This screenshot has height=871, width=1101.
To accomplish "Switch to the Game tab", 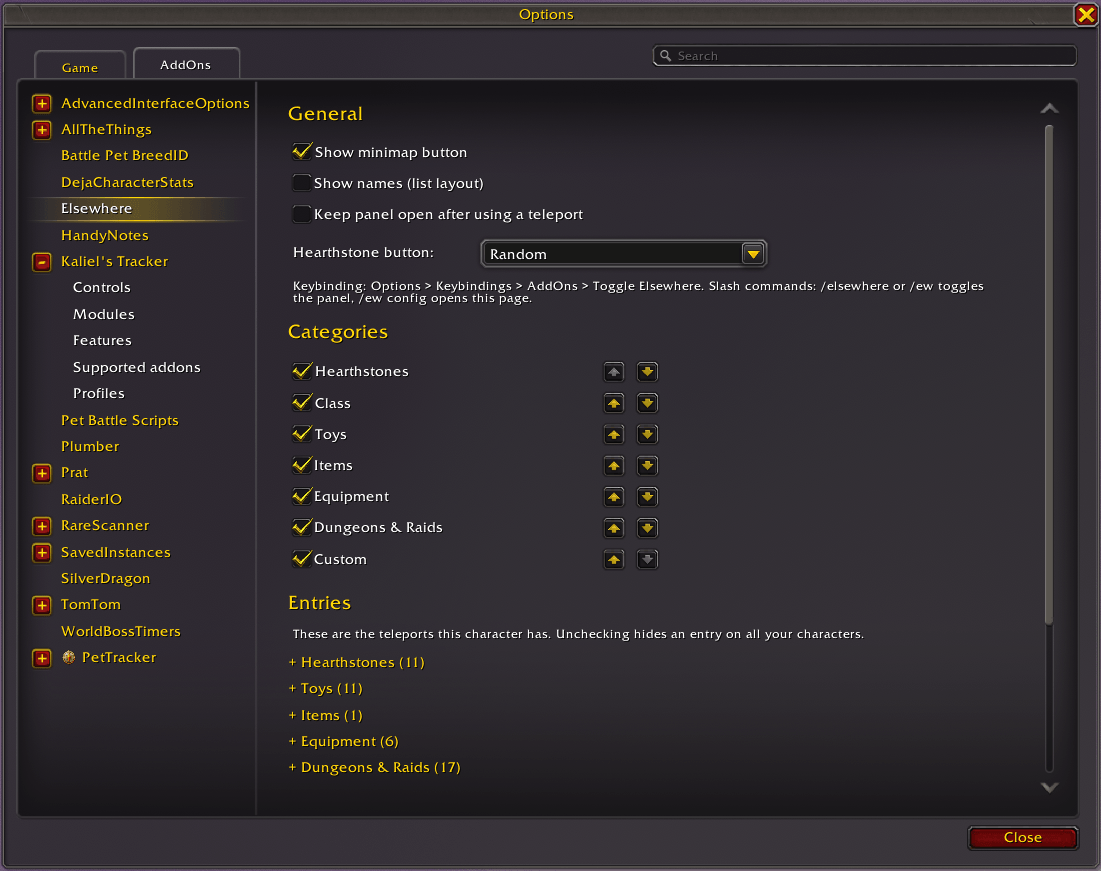I will pyautogui.click(x=80, y=67).
